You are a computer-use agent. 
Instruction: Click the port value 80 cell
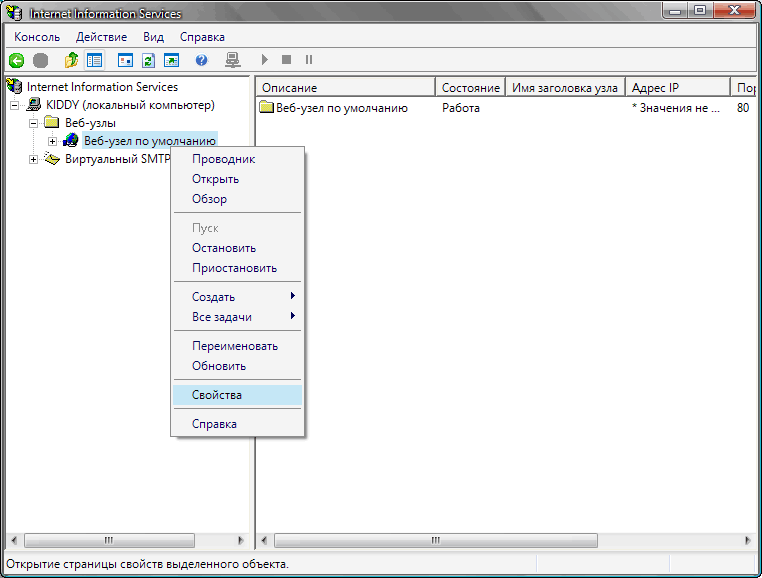pos(743,107)
